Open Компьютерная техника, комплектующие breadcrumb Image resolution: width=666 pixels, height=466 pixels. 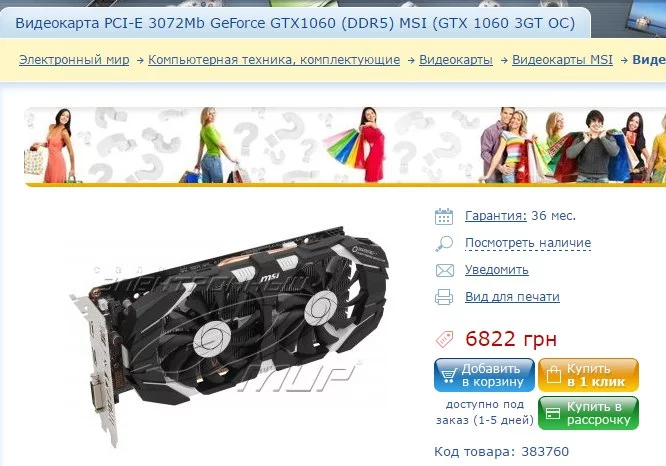(274, 60)
